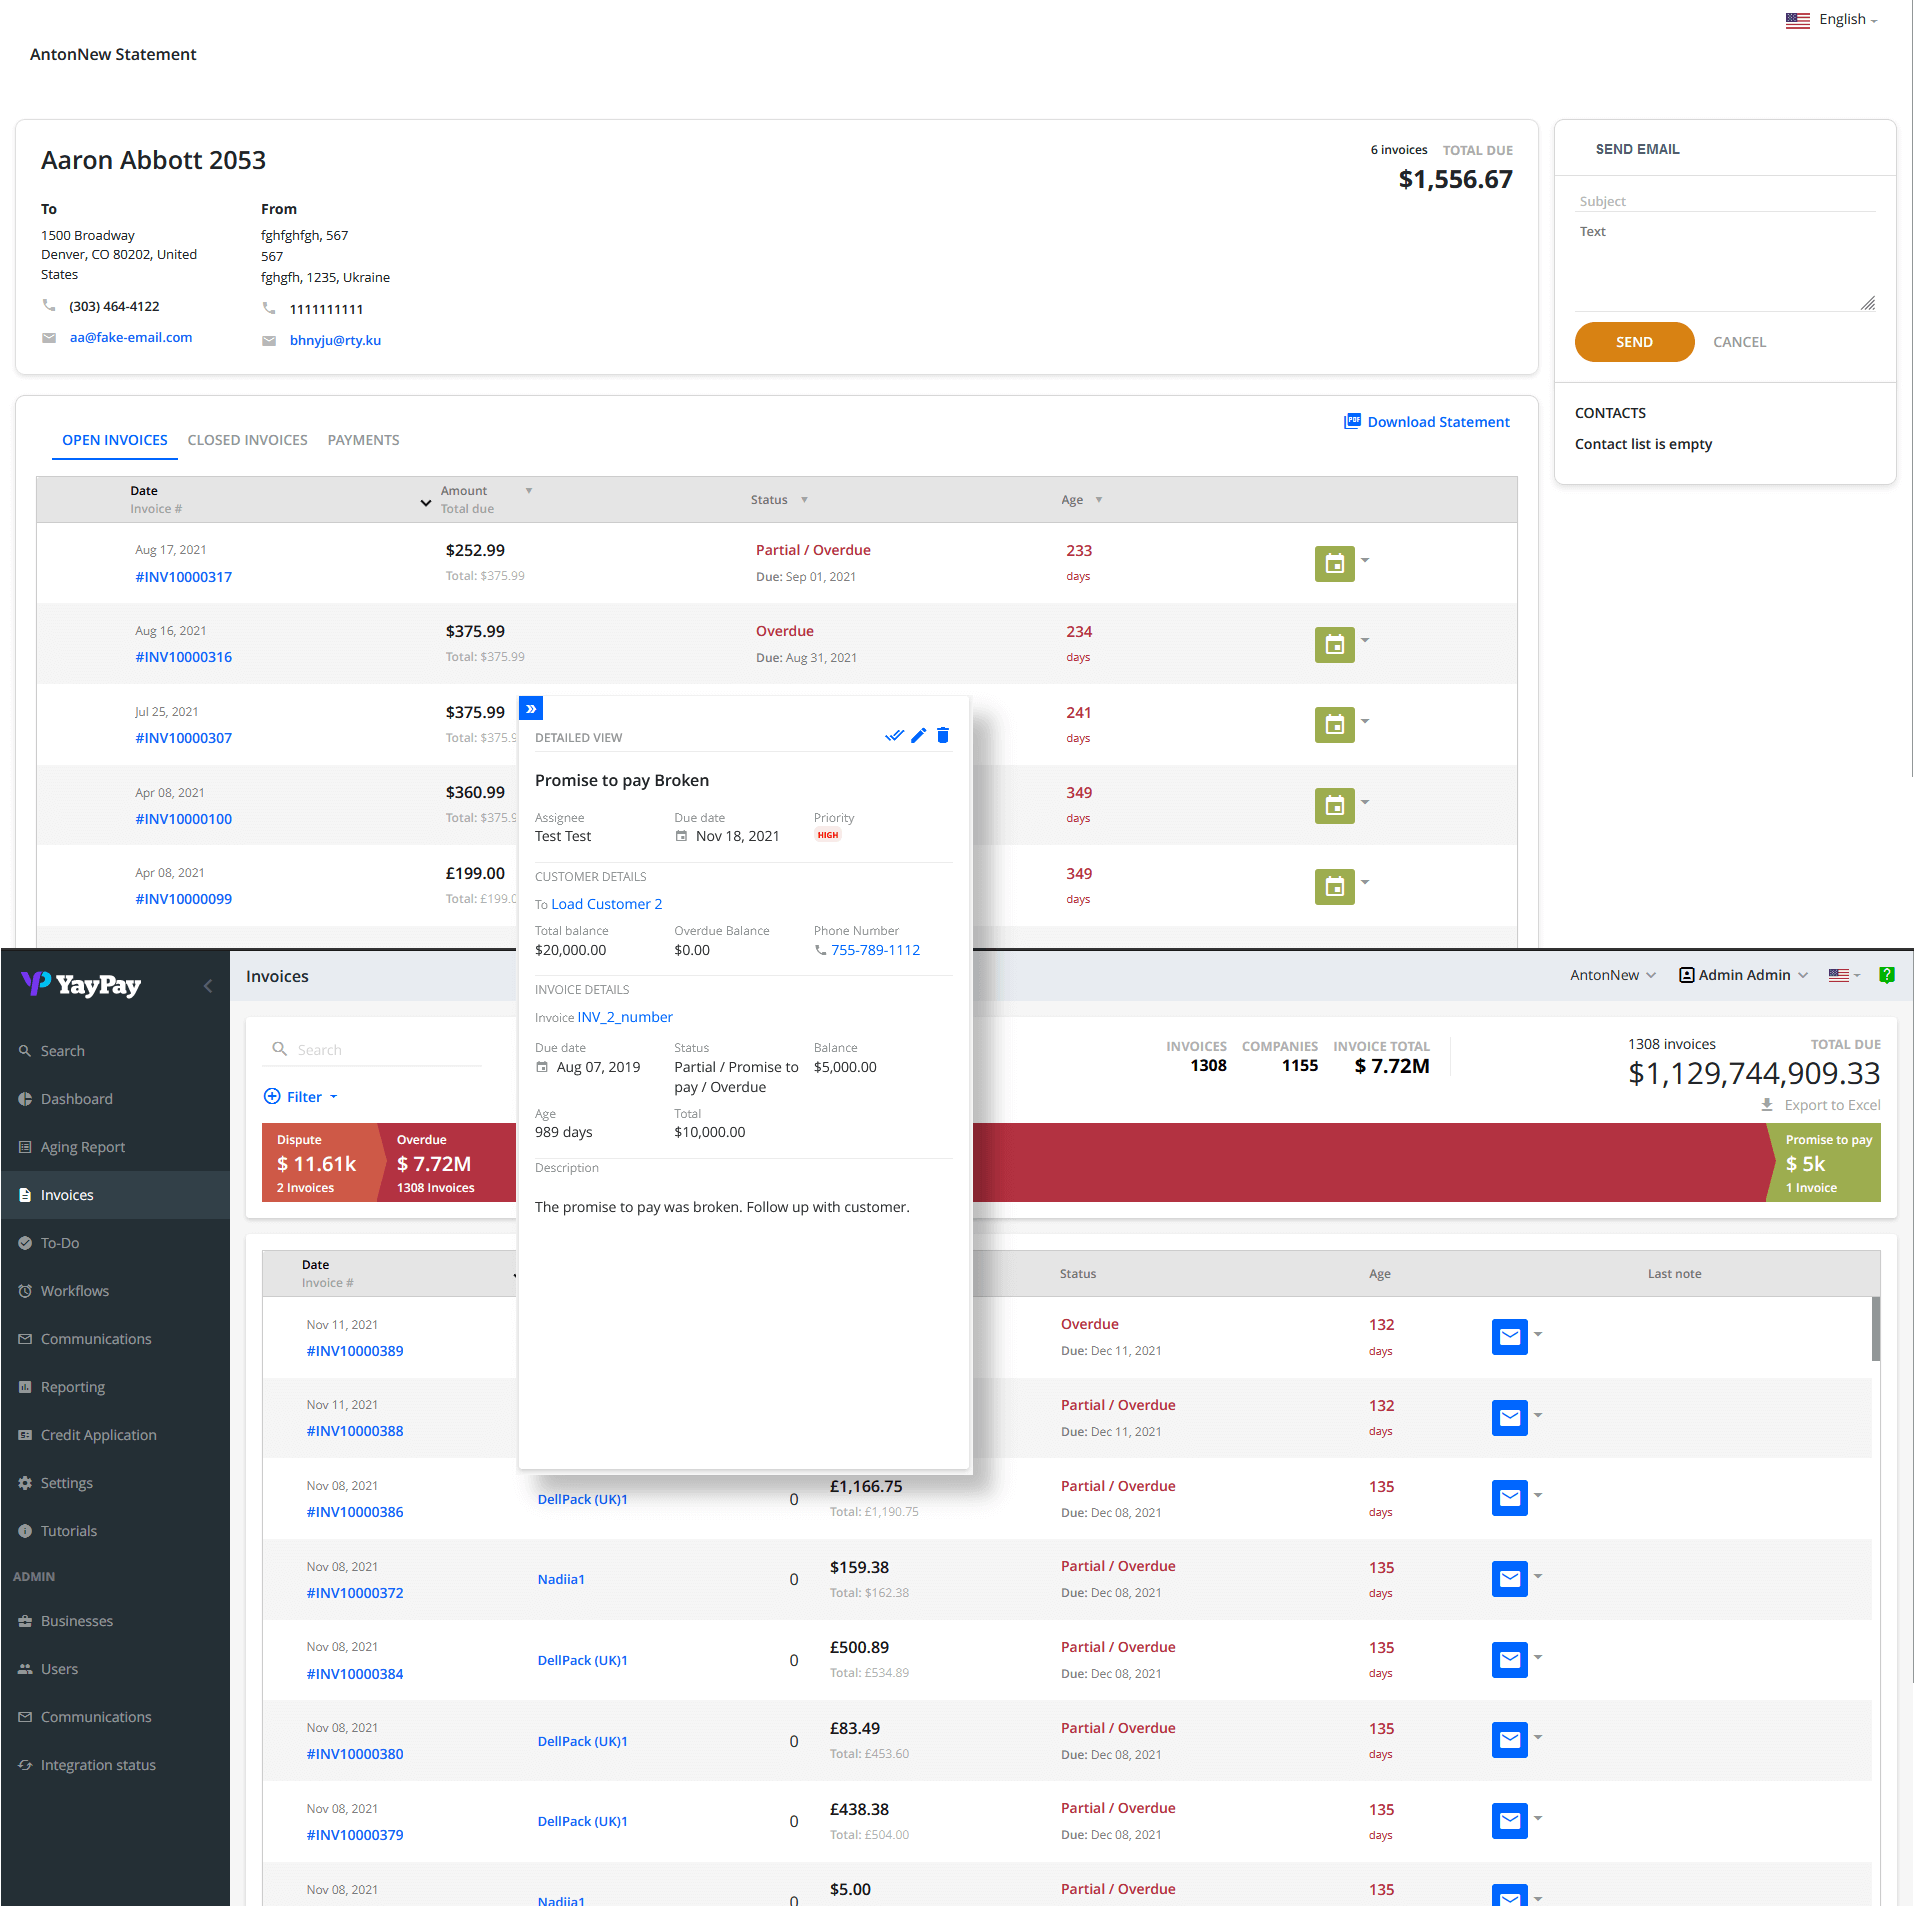The width and height of the screenshot is (1914, 1906).
Task: Click the email Subject field
Action: 1725,201
